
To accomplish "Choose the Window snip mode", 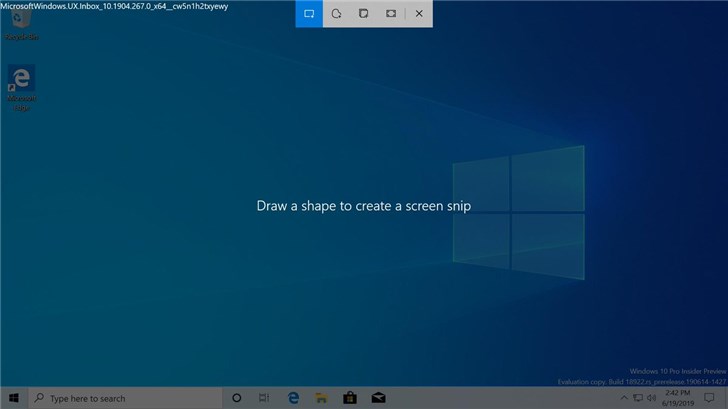I will (x=364, y=14).
